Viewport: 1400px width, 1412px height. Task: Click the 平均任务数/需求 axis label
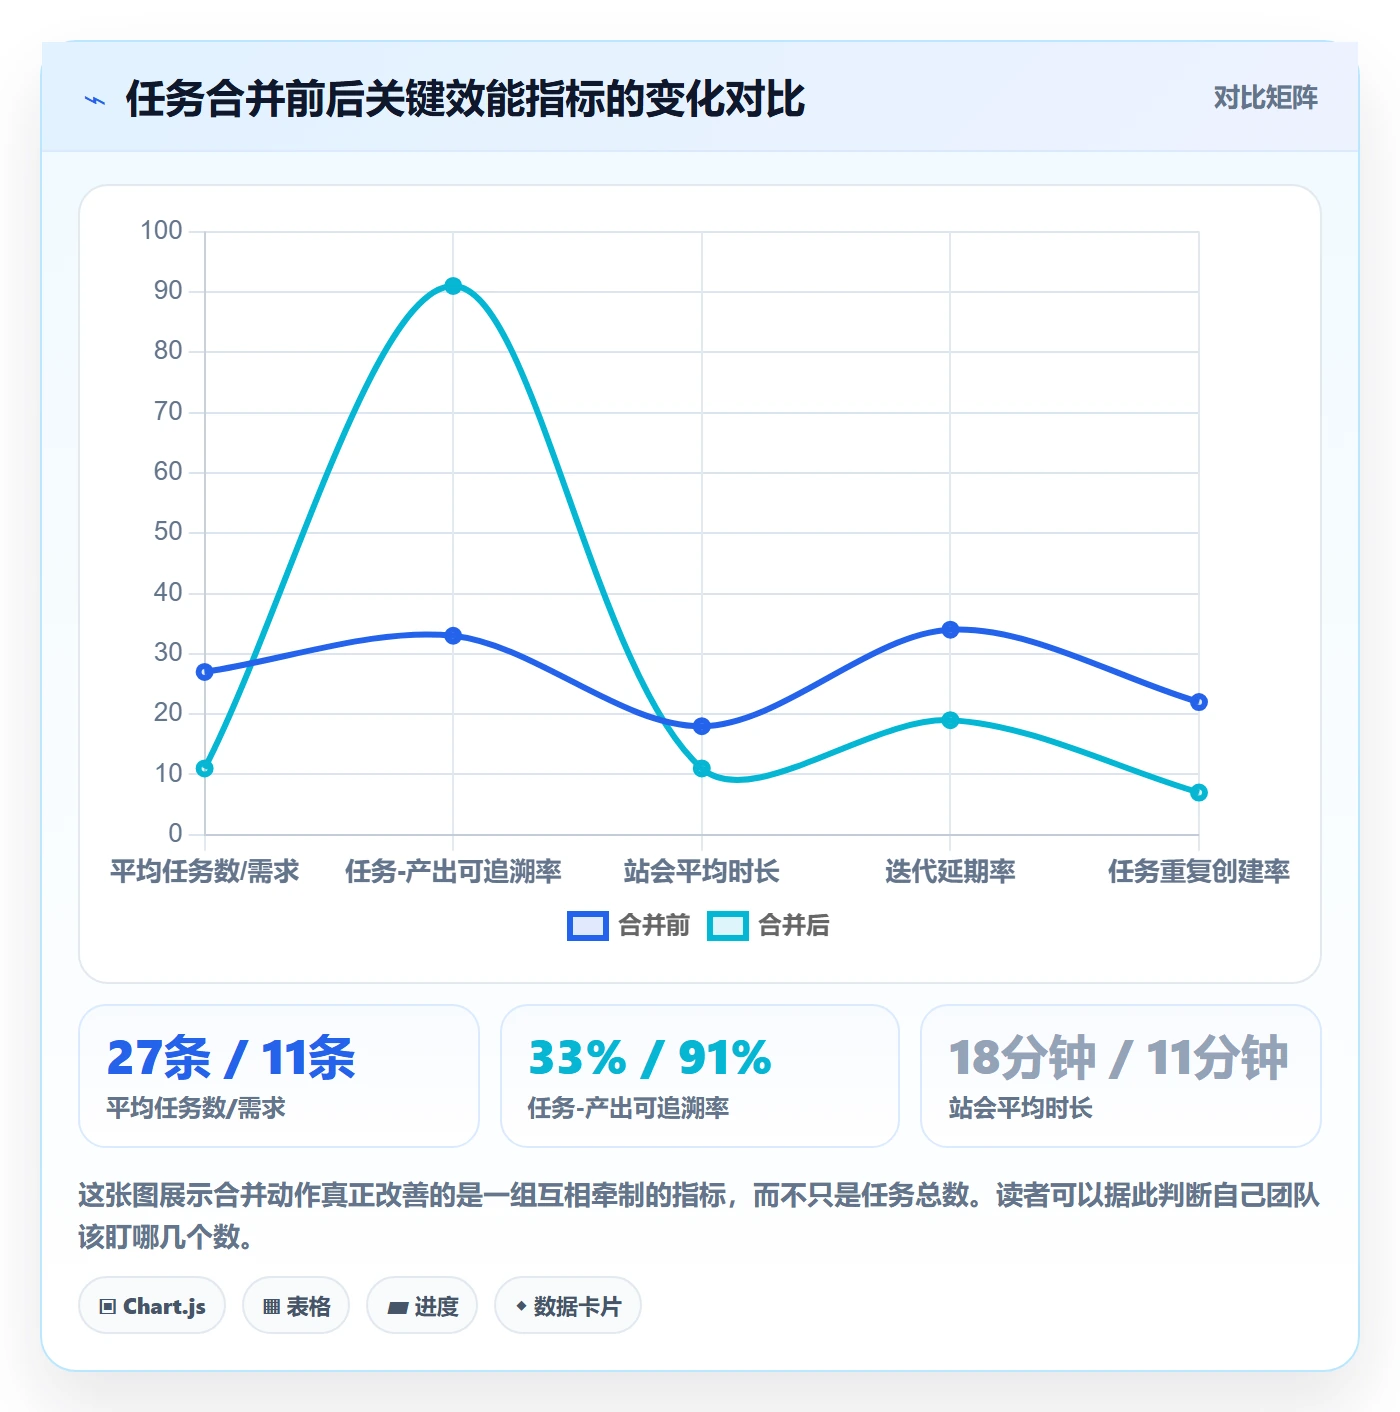205,871
